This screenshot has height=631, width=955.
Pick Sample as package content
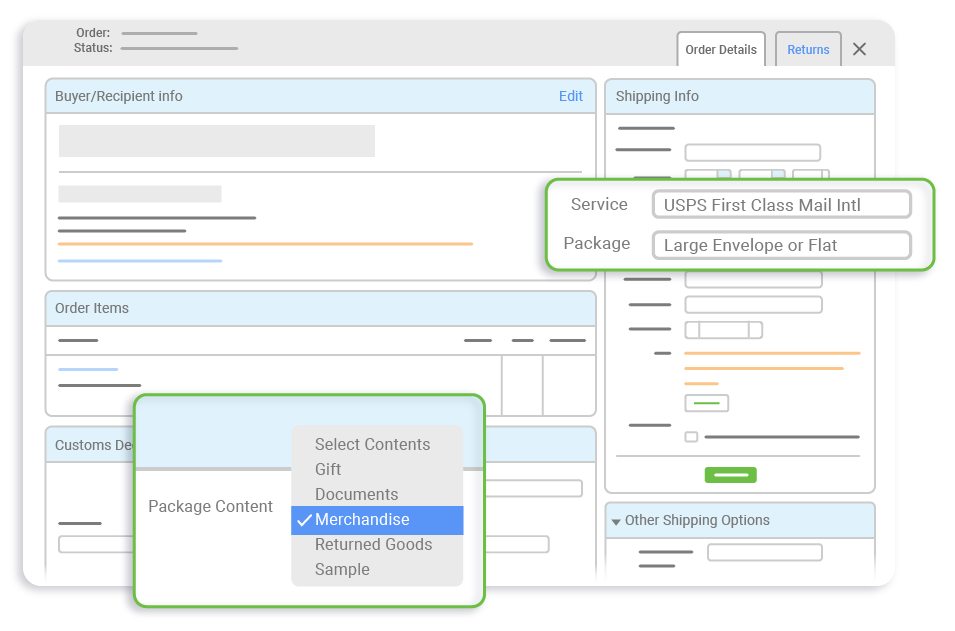342,569
